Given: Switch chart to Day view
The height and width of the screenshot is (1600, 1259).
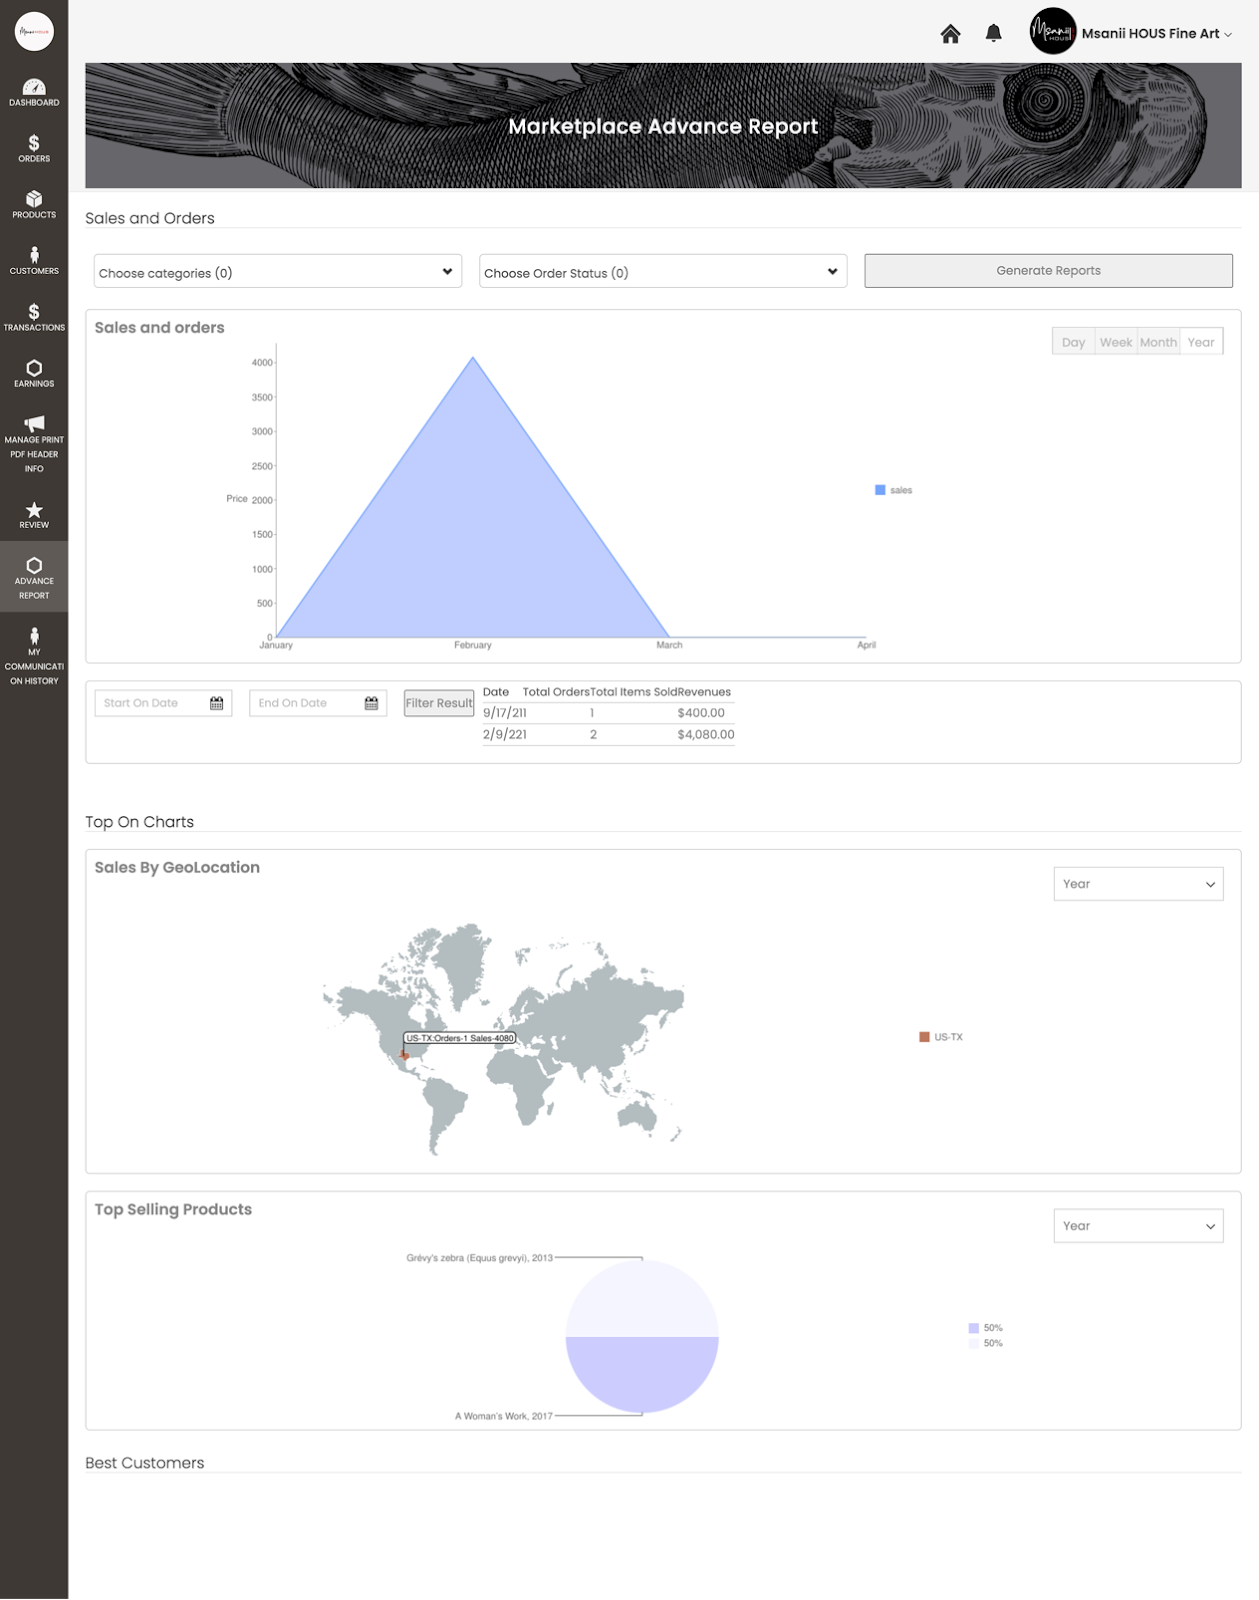Looking at the screenshot, I should (x=1073, y=342).
